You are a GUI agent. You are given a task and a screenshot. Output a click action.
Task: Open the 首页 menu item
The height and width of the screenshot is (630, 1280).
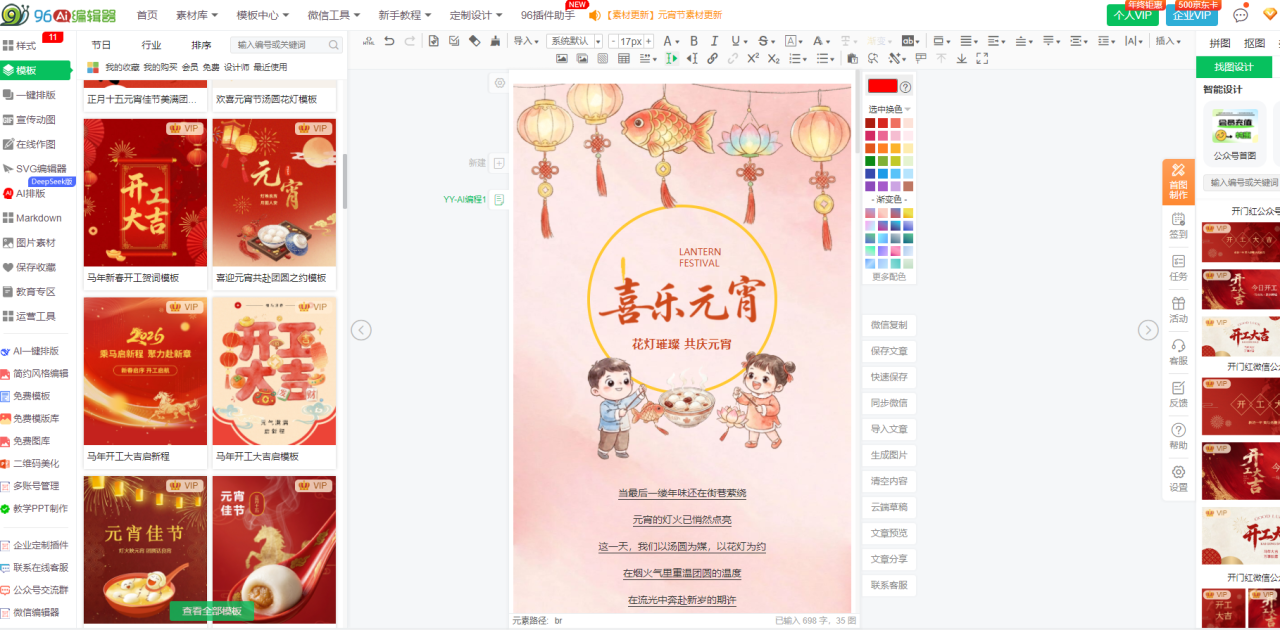pyautogui.click(x=147, y=15)
